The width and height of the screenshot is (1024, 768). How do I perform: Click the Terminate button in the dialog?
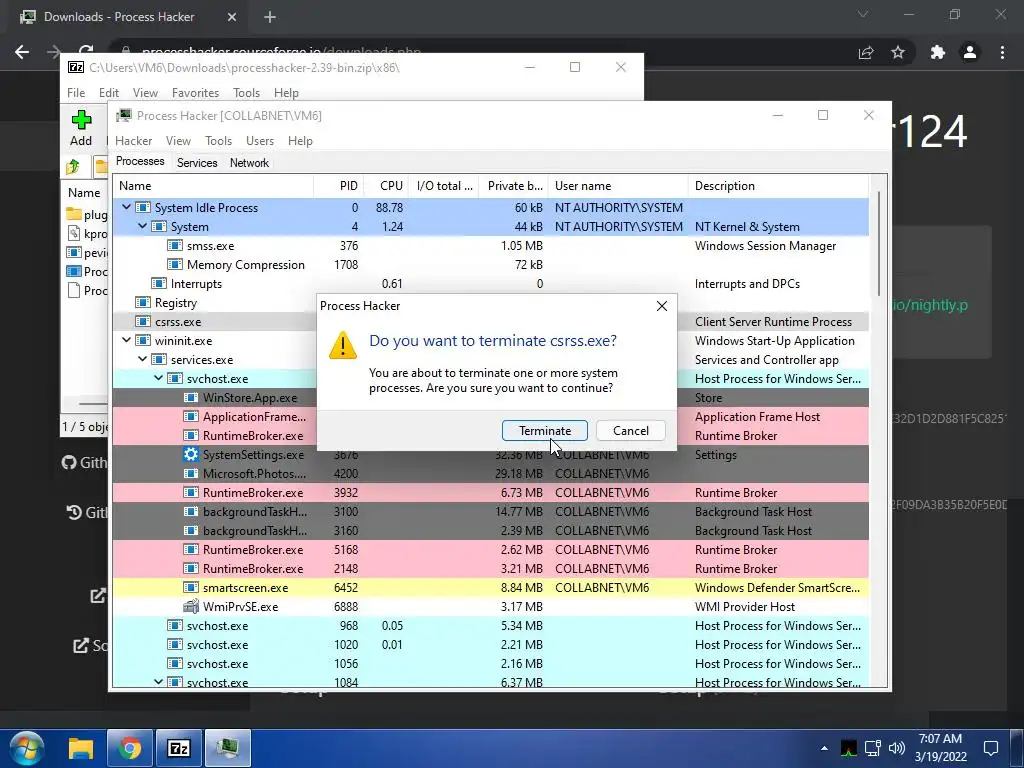pos(545,430)
